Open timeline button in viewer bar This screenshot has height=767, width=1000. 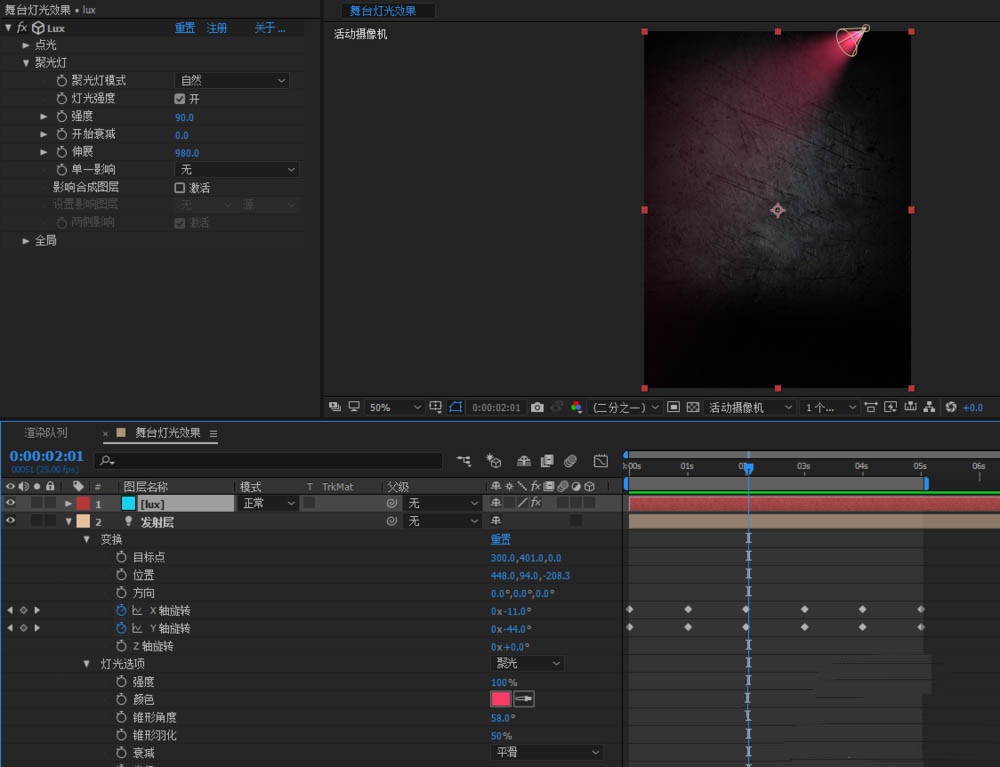(910, 407)
